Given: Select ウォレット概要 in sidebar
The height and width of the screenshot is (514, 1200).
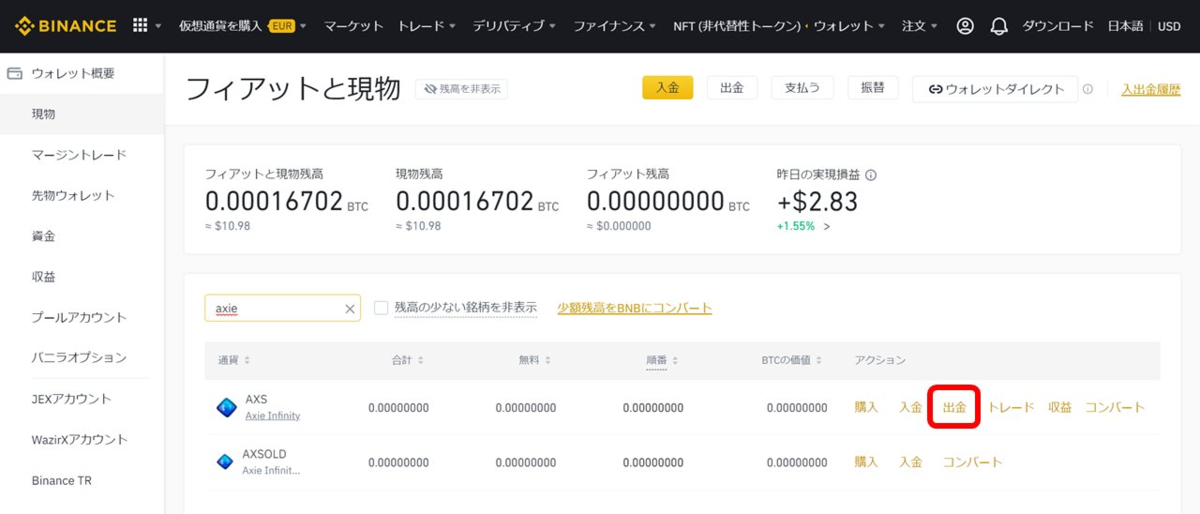Looking at the screenshot, I should pos(82,73).
